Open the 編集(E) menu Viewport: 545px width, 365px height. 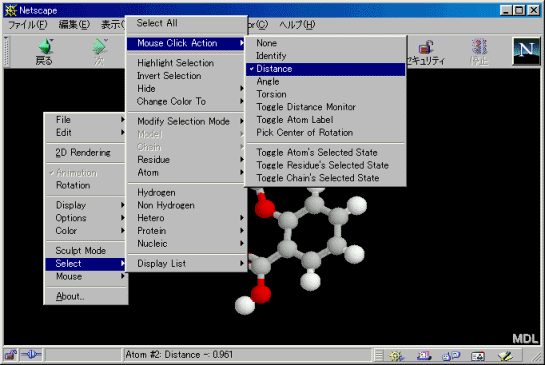coord(74,25)
